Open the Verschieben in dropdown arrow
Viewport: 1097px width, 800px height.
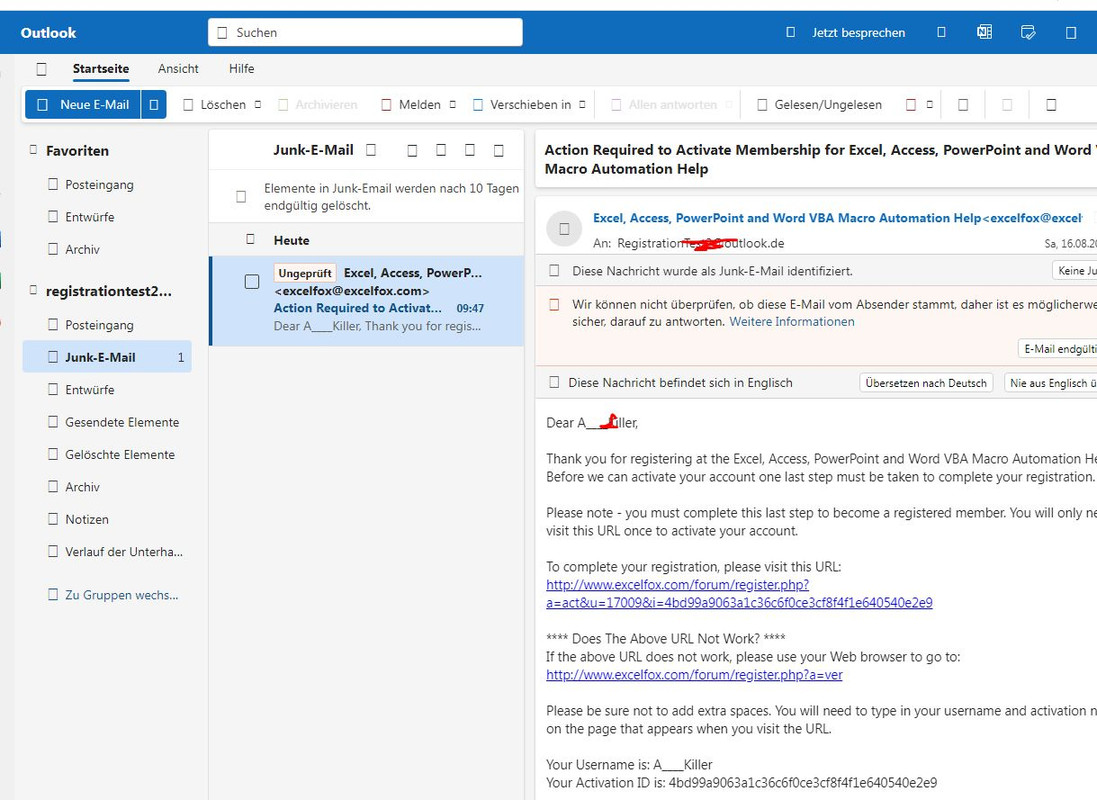(582, 105)
